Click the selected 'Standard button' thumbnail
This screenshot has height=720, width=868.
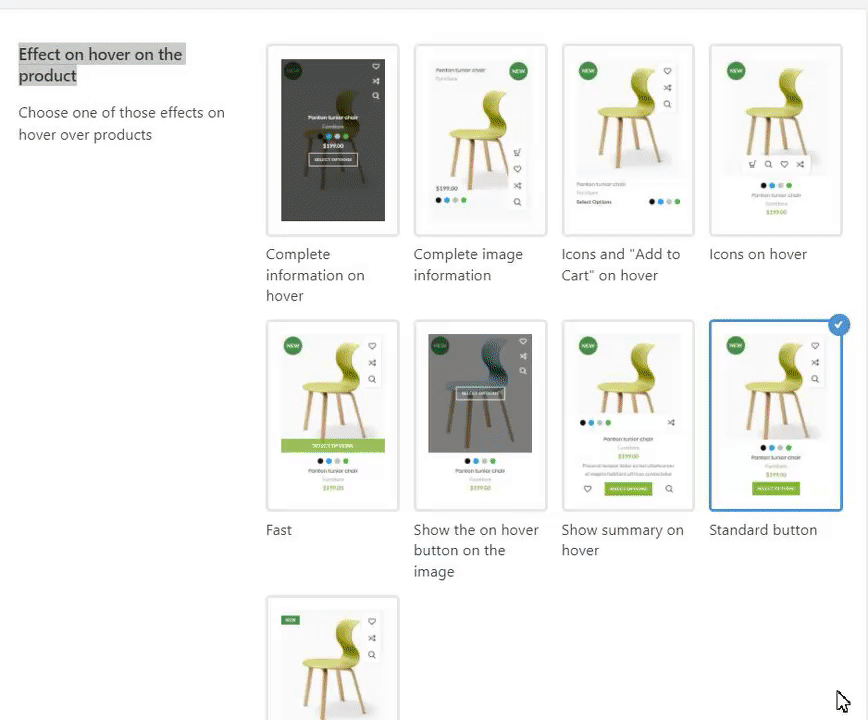tap(776, 415)
